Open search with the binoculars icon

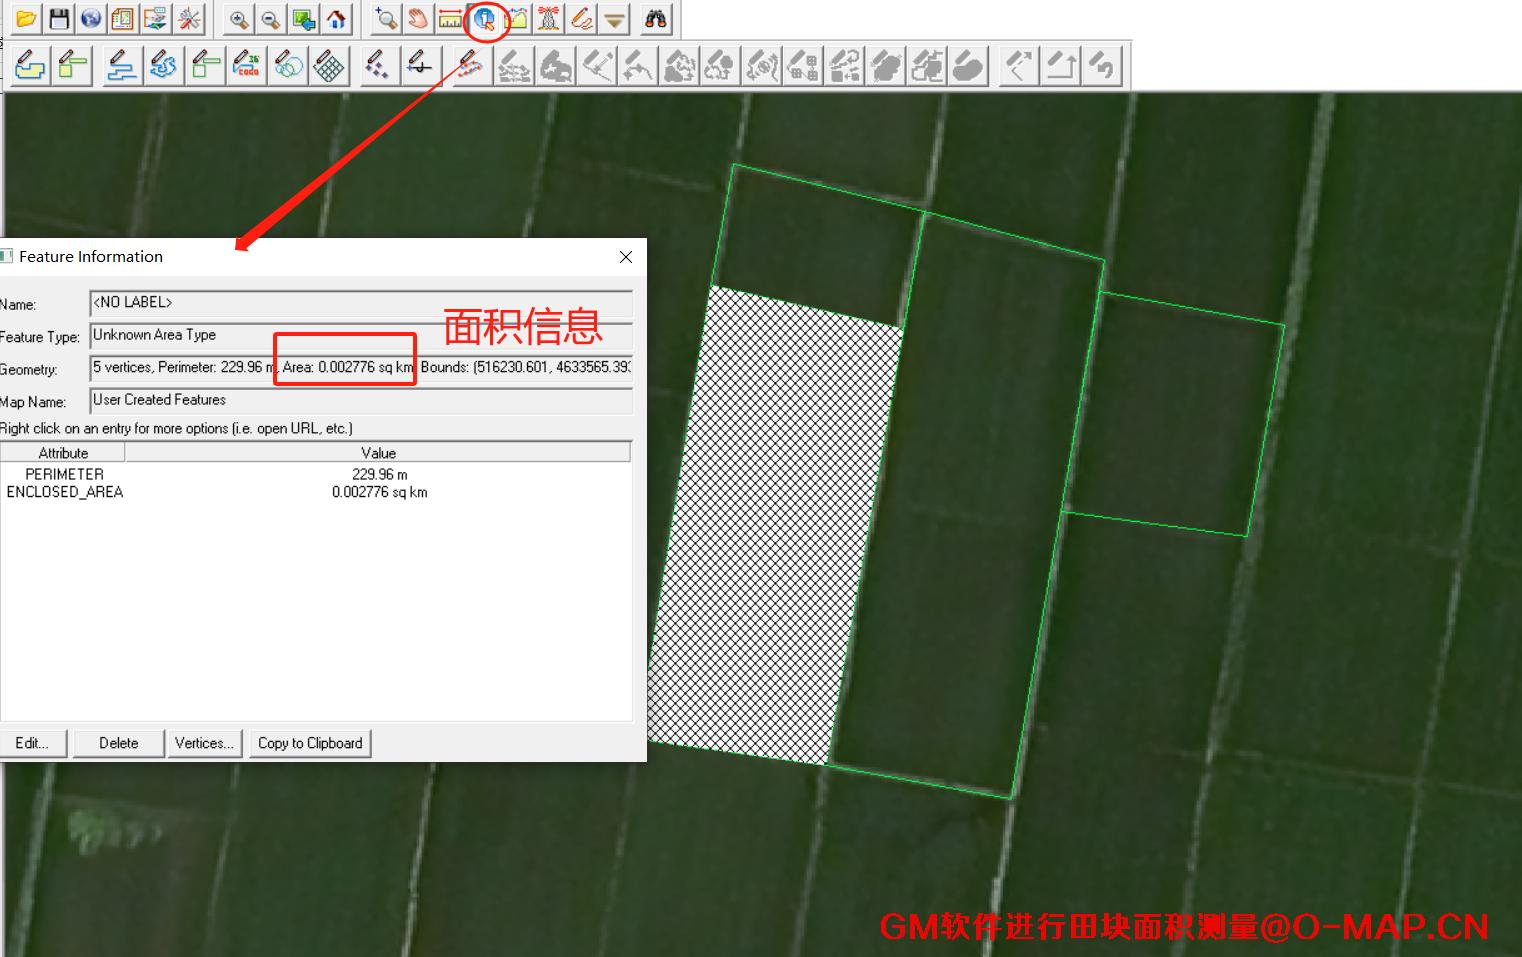[x=656, y=19]
